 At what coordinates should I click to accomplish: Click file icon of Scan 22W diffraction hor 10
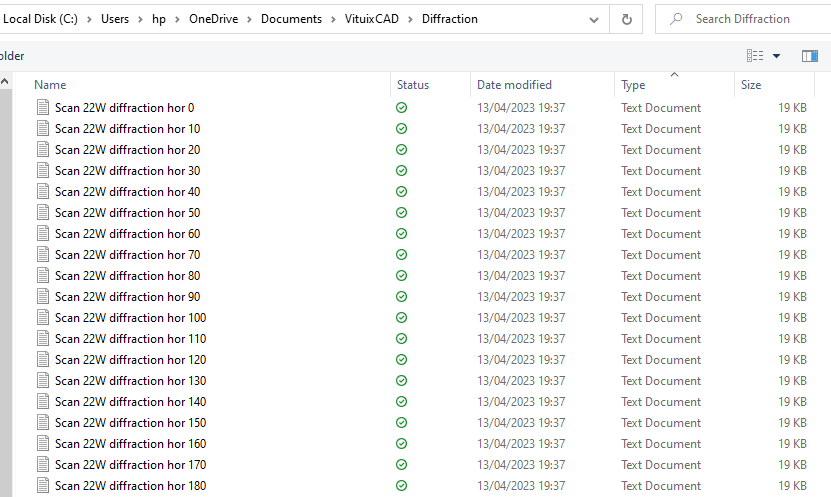click(43, 129)
